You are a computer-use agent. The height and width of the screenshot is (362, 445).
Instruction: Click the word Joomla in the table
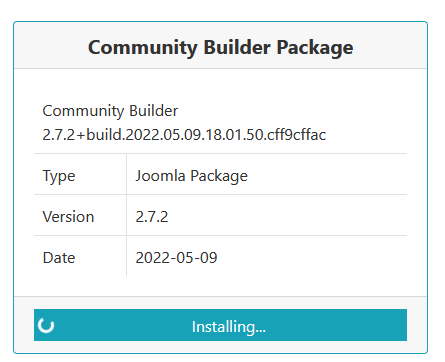[160, 175]
